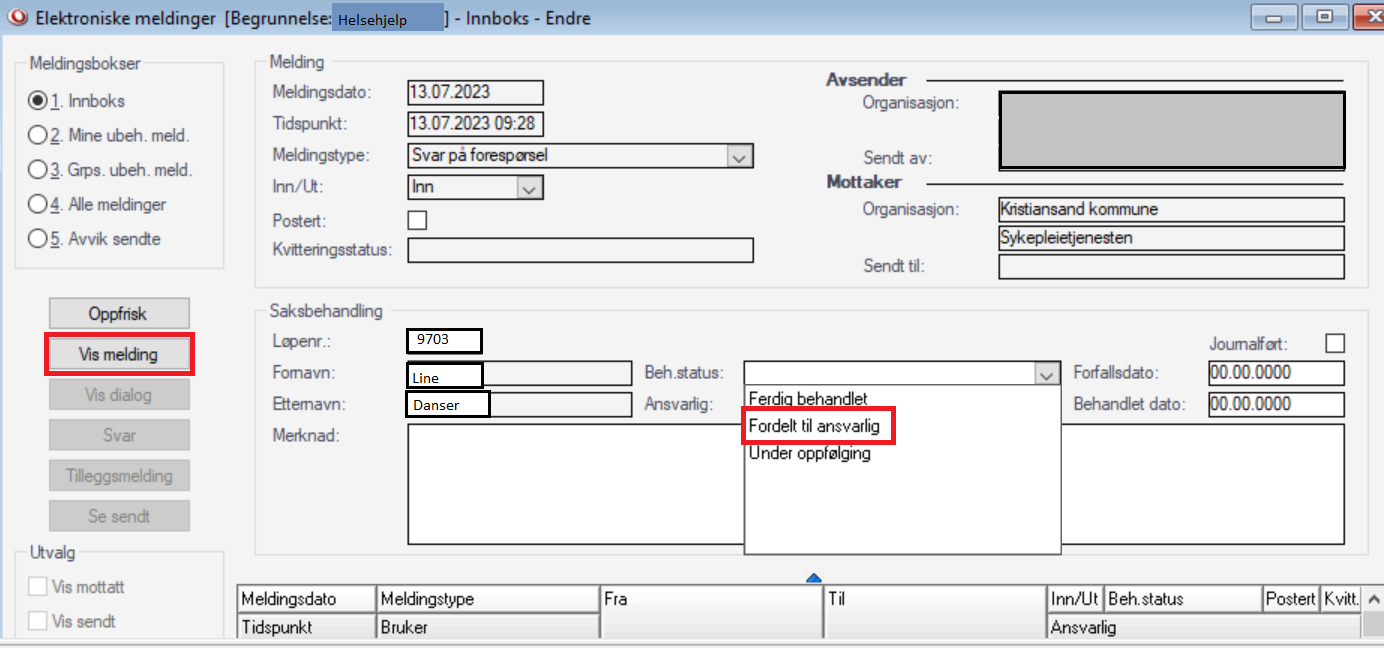Select the Innboks radio button
1384x648 pixels.
point(38,101)
